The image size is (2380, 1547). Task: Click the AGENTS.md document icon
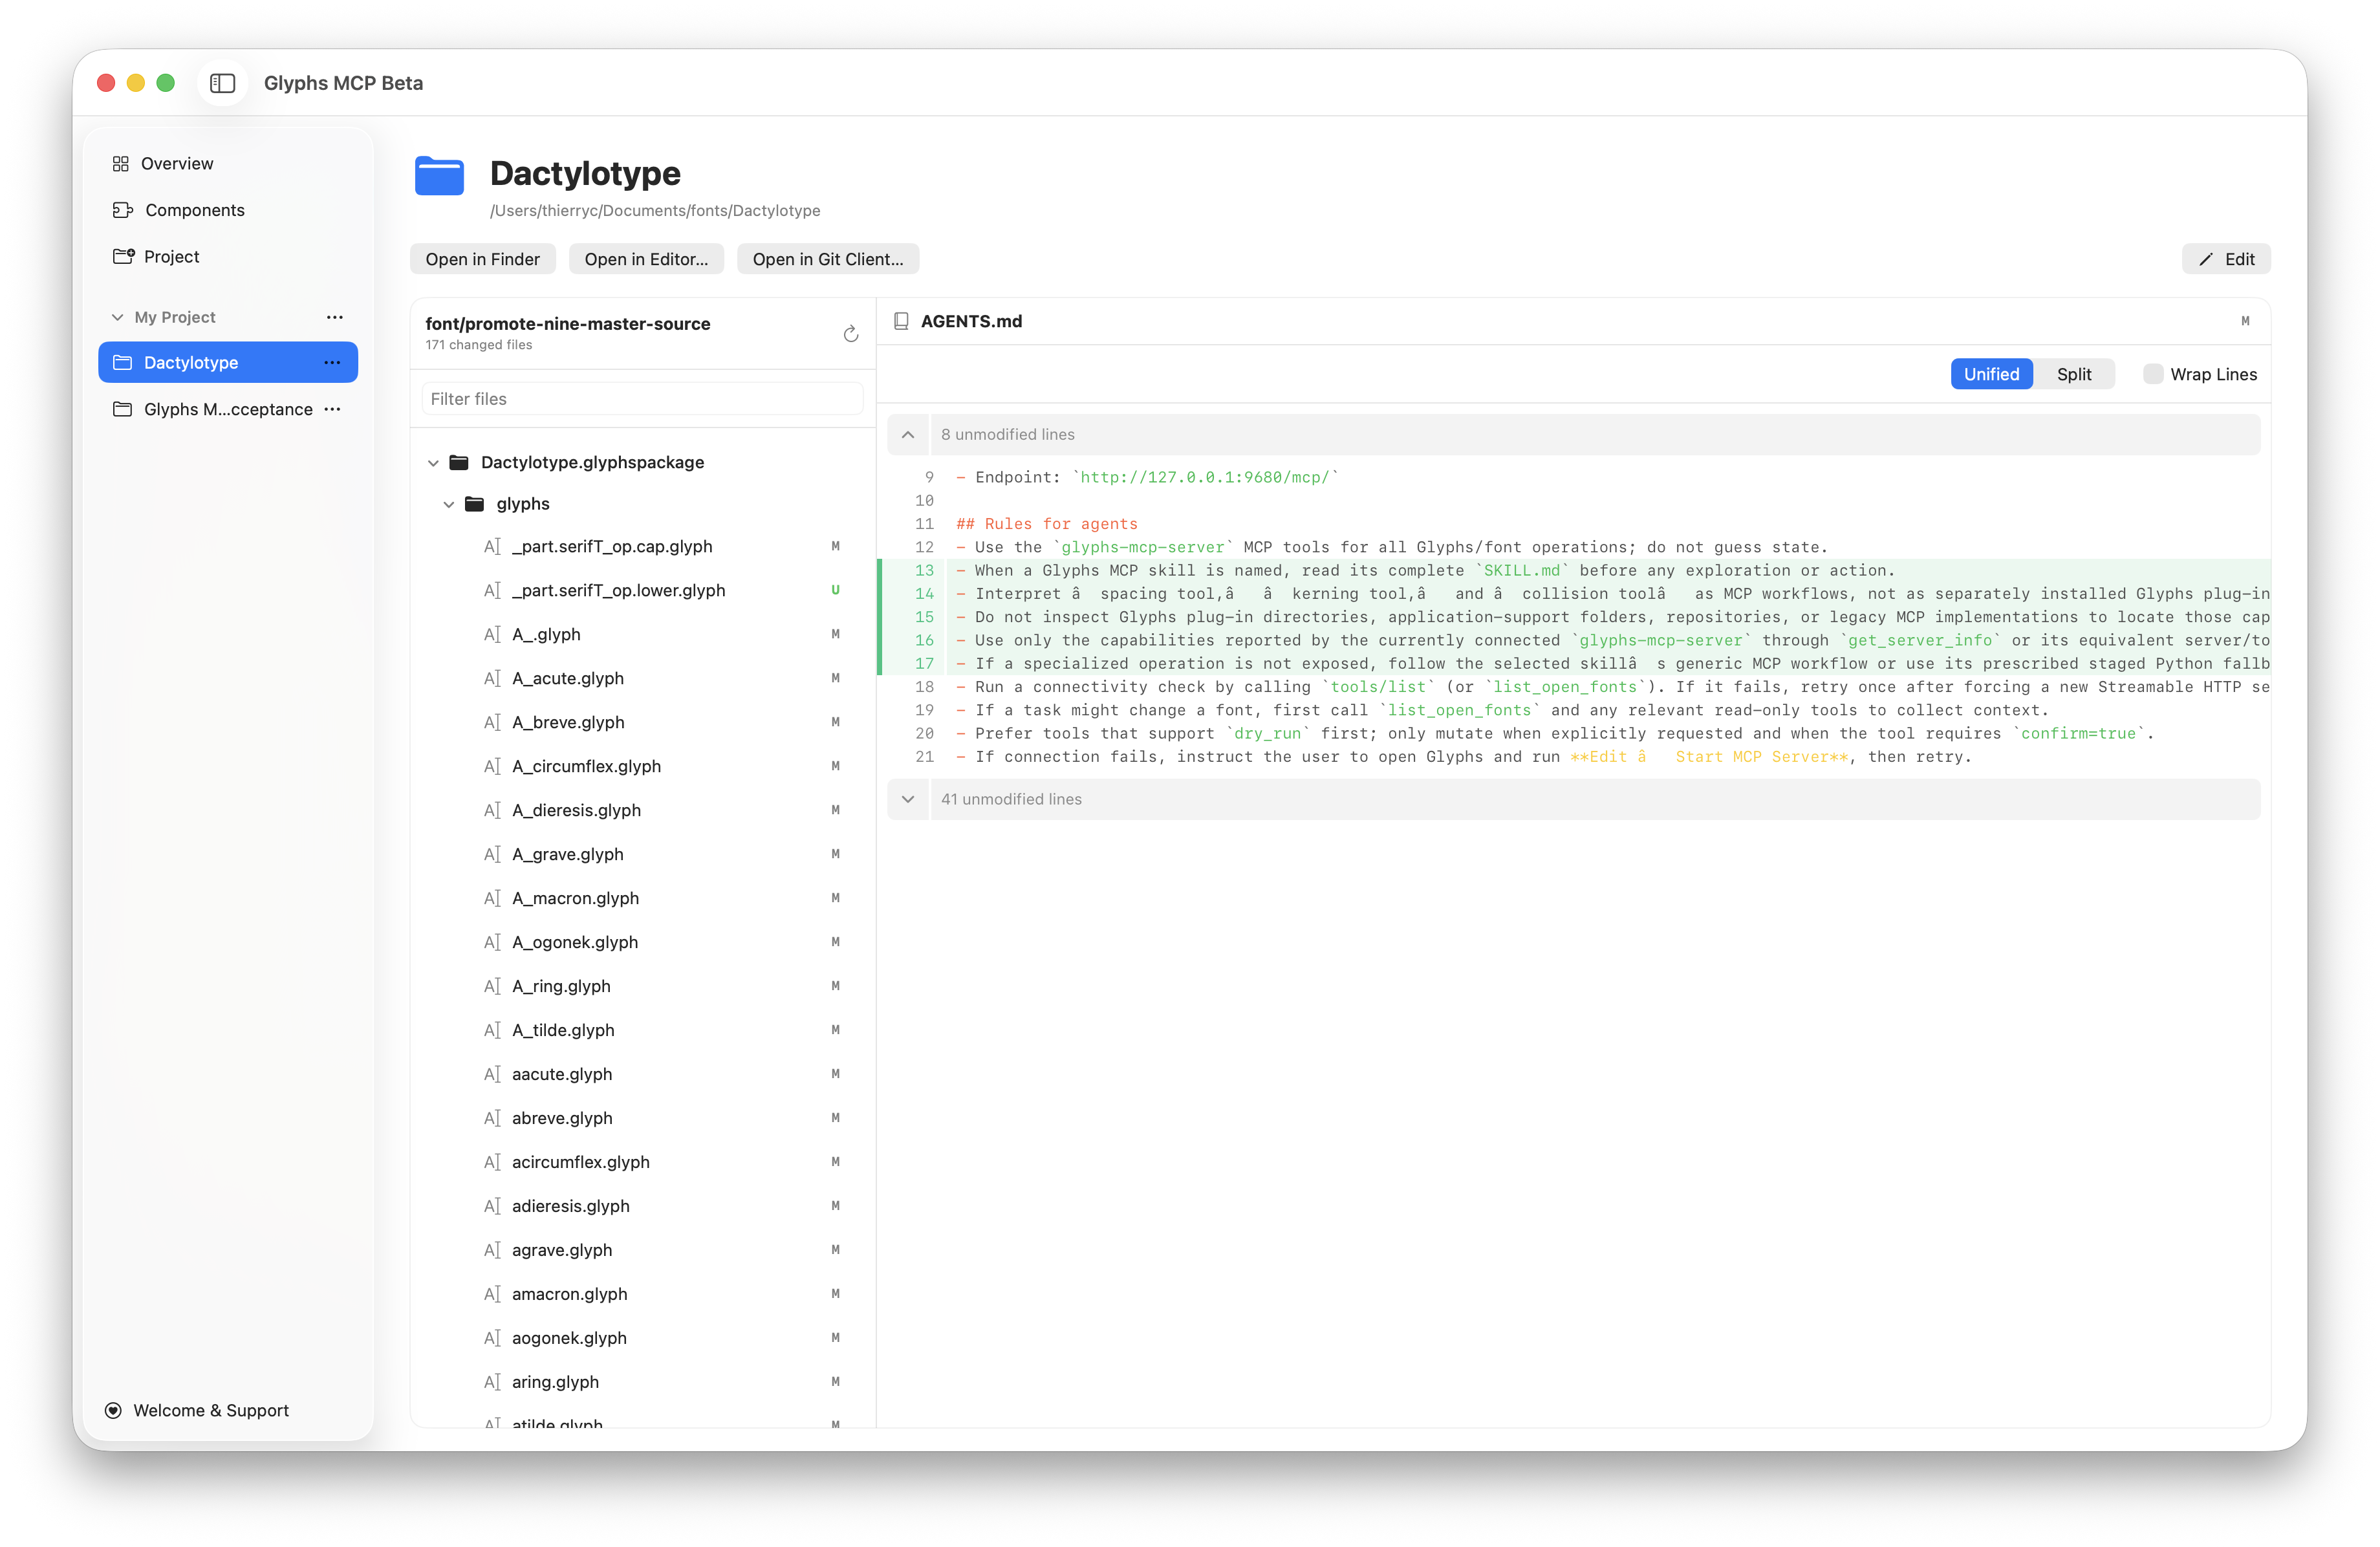pyautogui.click(x=901, y=321)
